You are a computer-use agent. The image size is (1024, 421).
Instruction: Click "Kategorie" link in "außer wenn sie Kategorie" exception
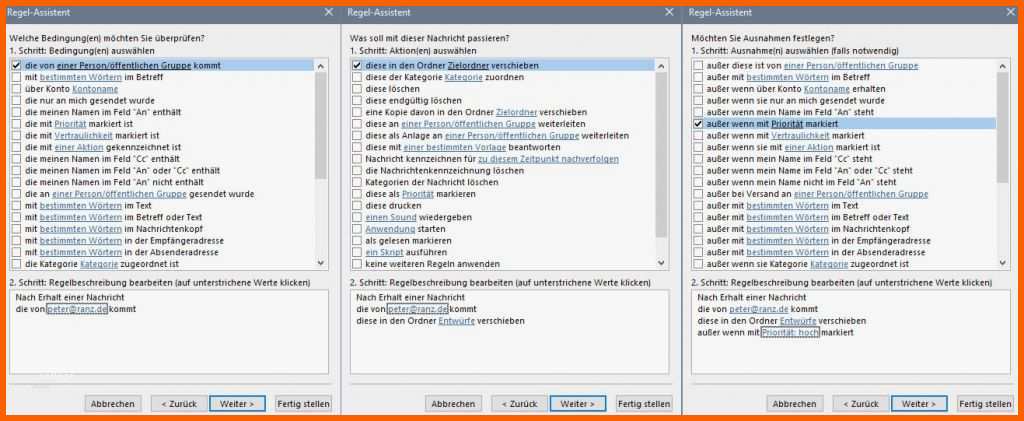[829, 264]
